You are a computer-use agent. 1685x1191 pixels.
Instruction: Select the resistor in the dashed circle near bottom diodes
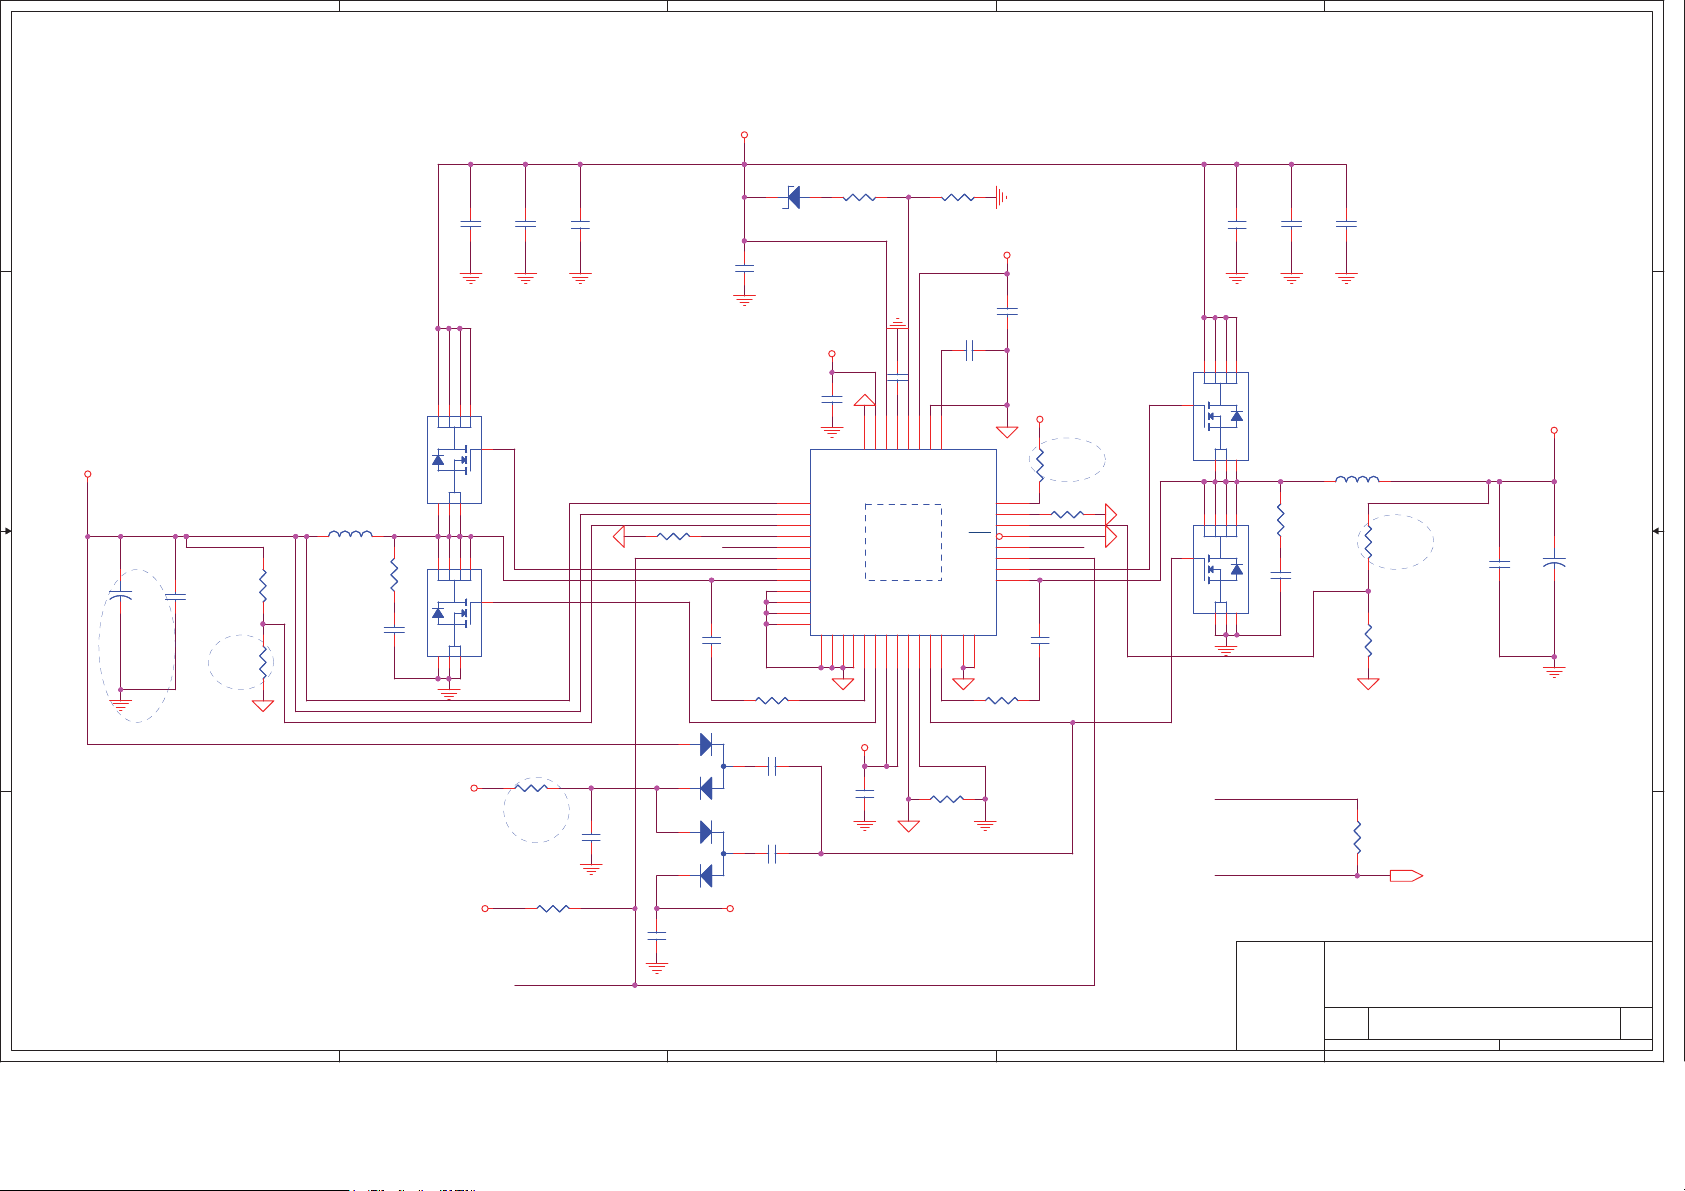pyautogui.click(x=531, y=788)
